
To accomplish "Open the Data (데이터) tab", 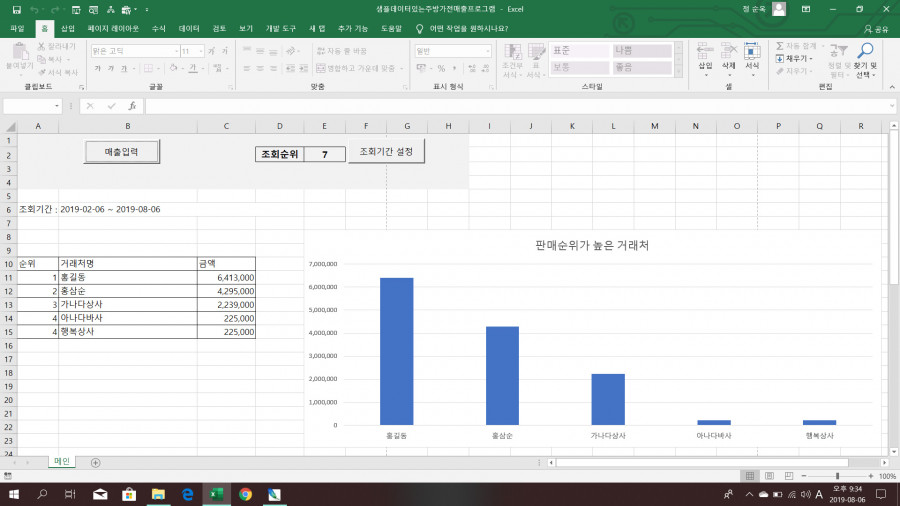I will click(188, 29).
